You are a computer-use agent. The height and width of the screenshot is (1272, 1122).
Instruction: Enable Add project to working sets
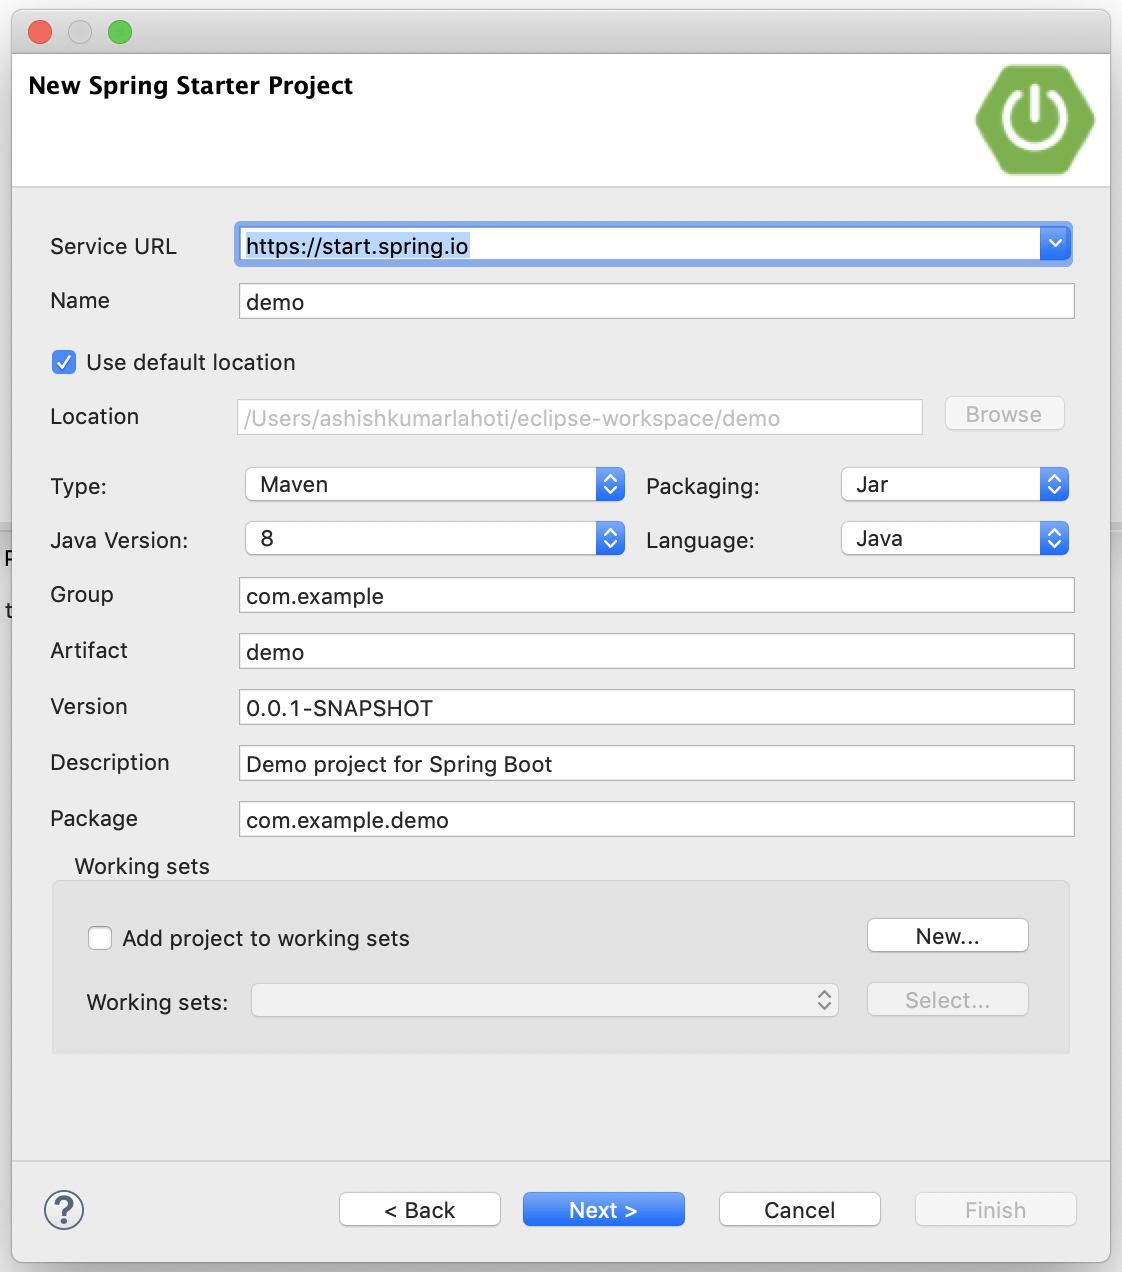click(x=100, y=938)
